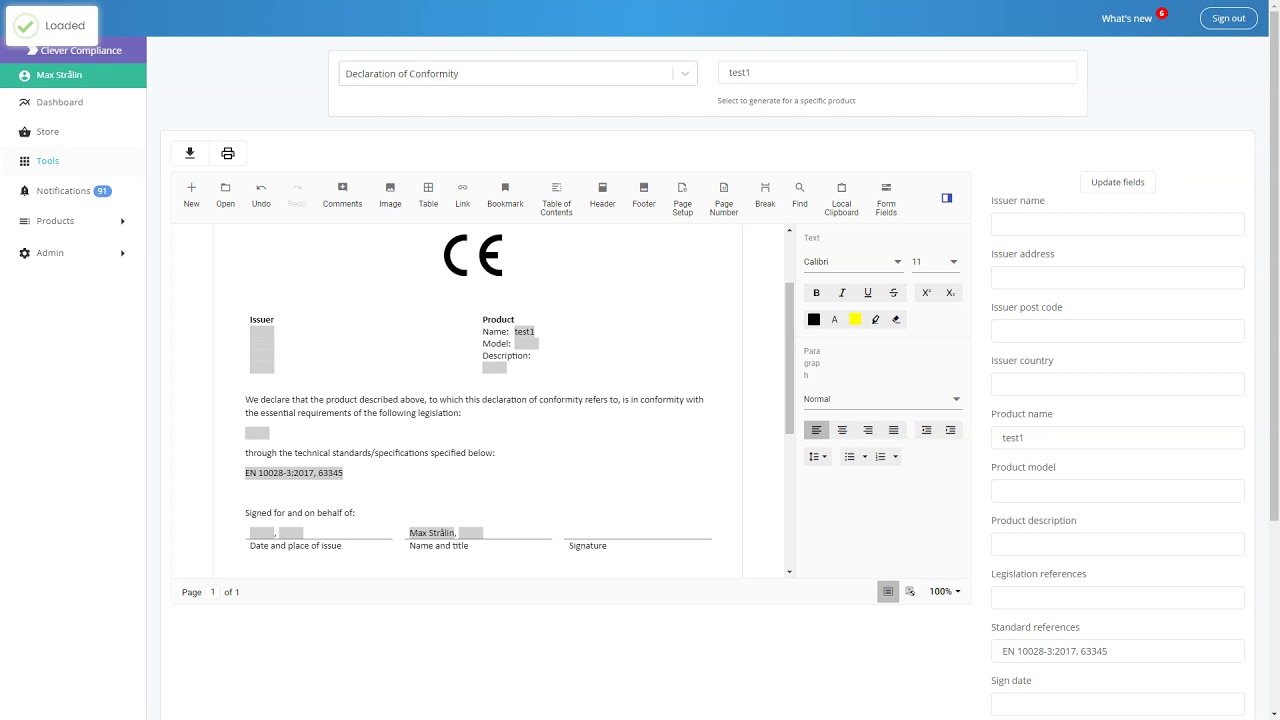Screen dimensions: 1280x720
Task: Insert a Bookmark
Action: (505, 195)
